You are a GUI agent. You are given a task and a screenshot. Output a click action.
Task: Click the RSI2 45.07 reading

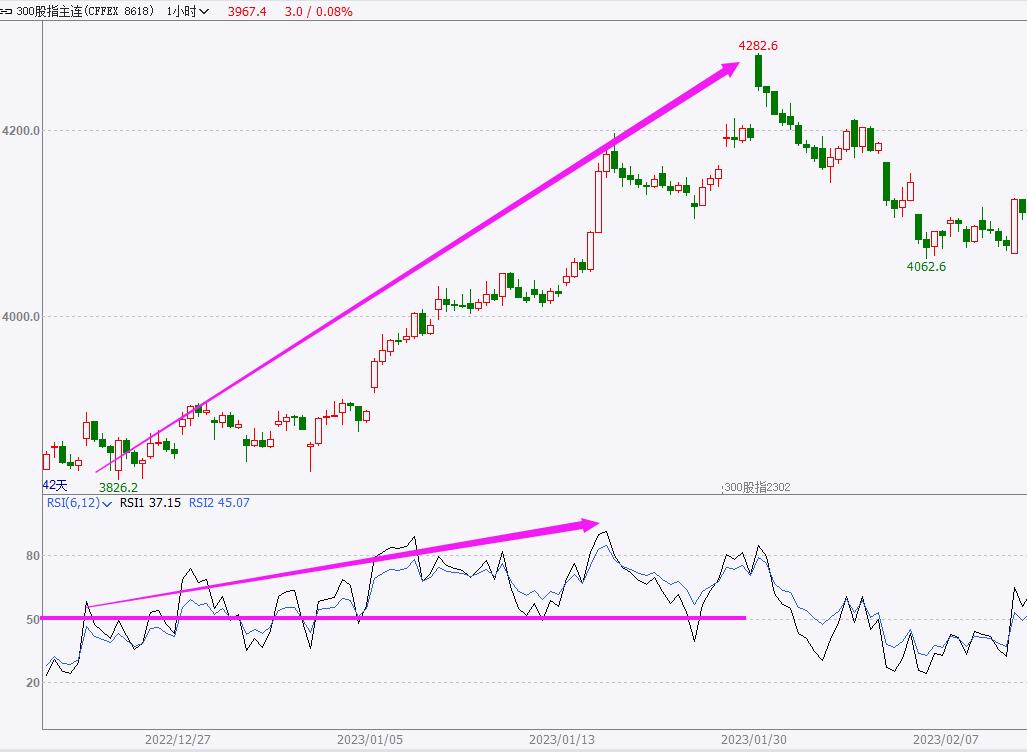coord(219,503)
